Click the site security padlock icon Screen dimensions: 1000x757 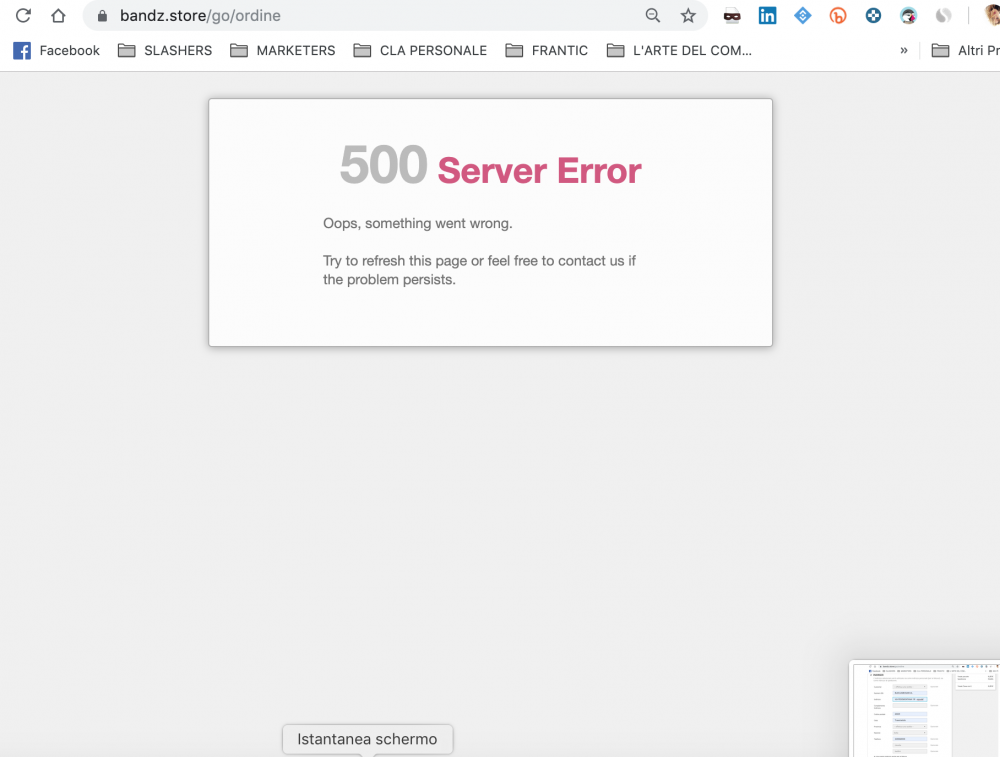101,16
